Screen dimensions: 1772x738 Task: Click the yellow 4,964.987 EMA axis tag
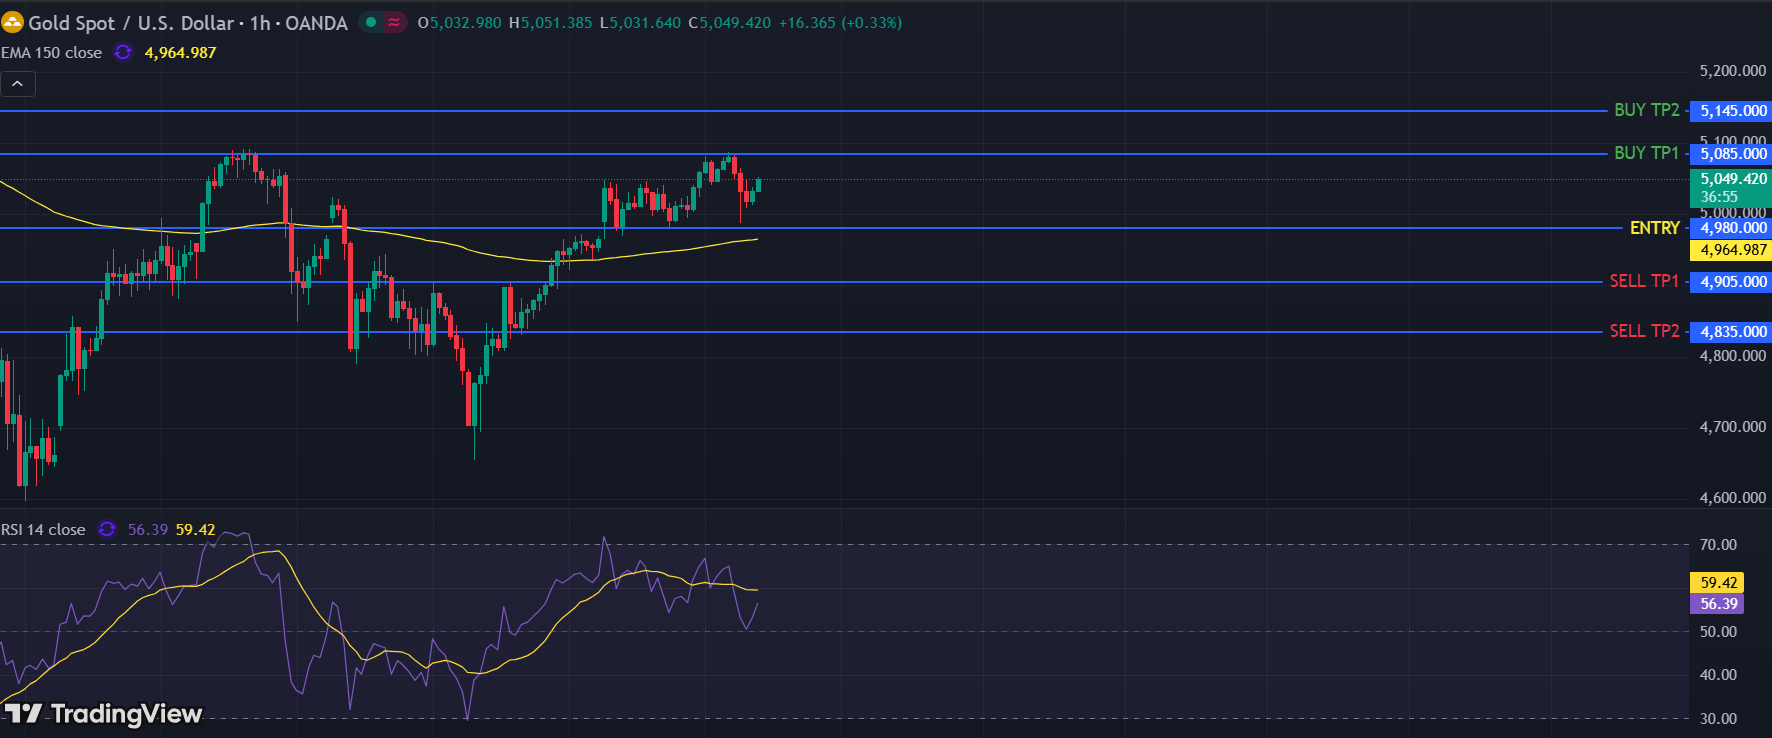tap(1732, 250)
